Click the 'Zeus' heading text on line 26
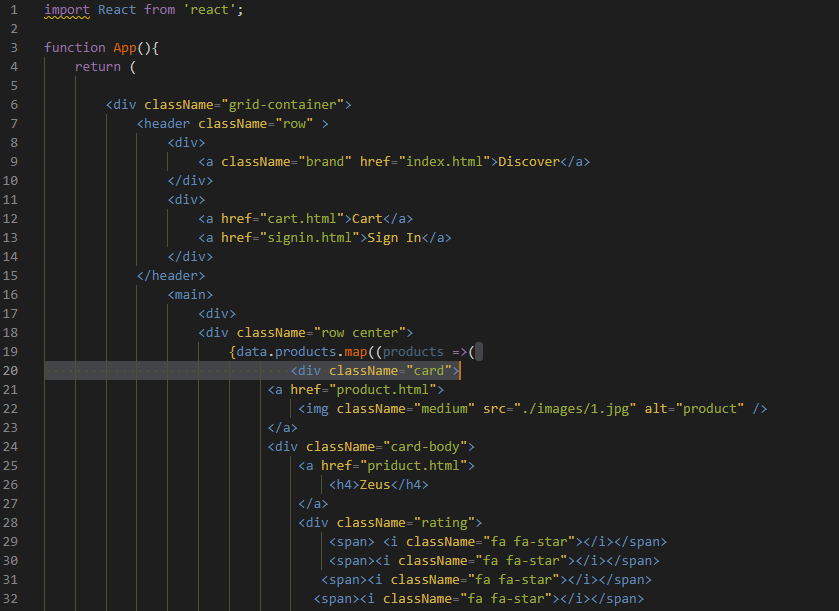This screenshot has height=611, width=839. coord(375,485)
